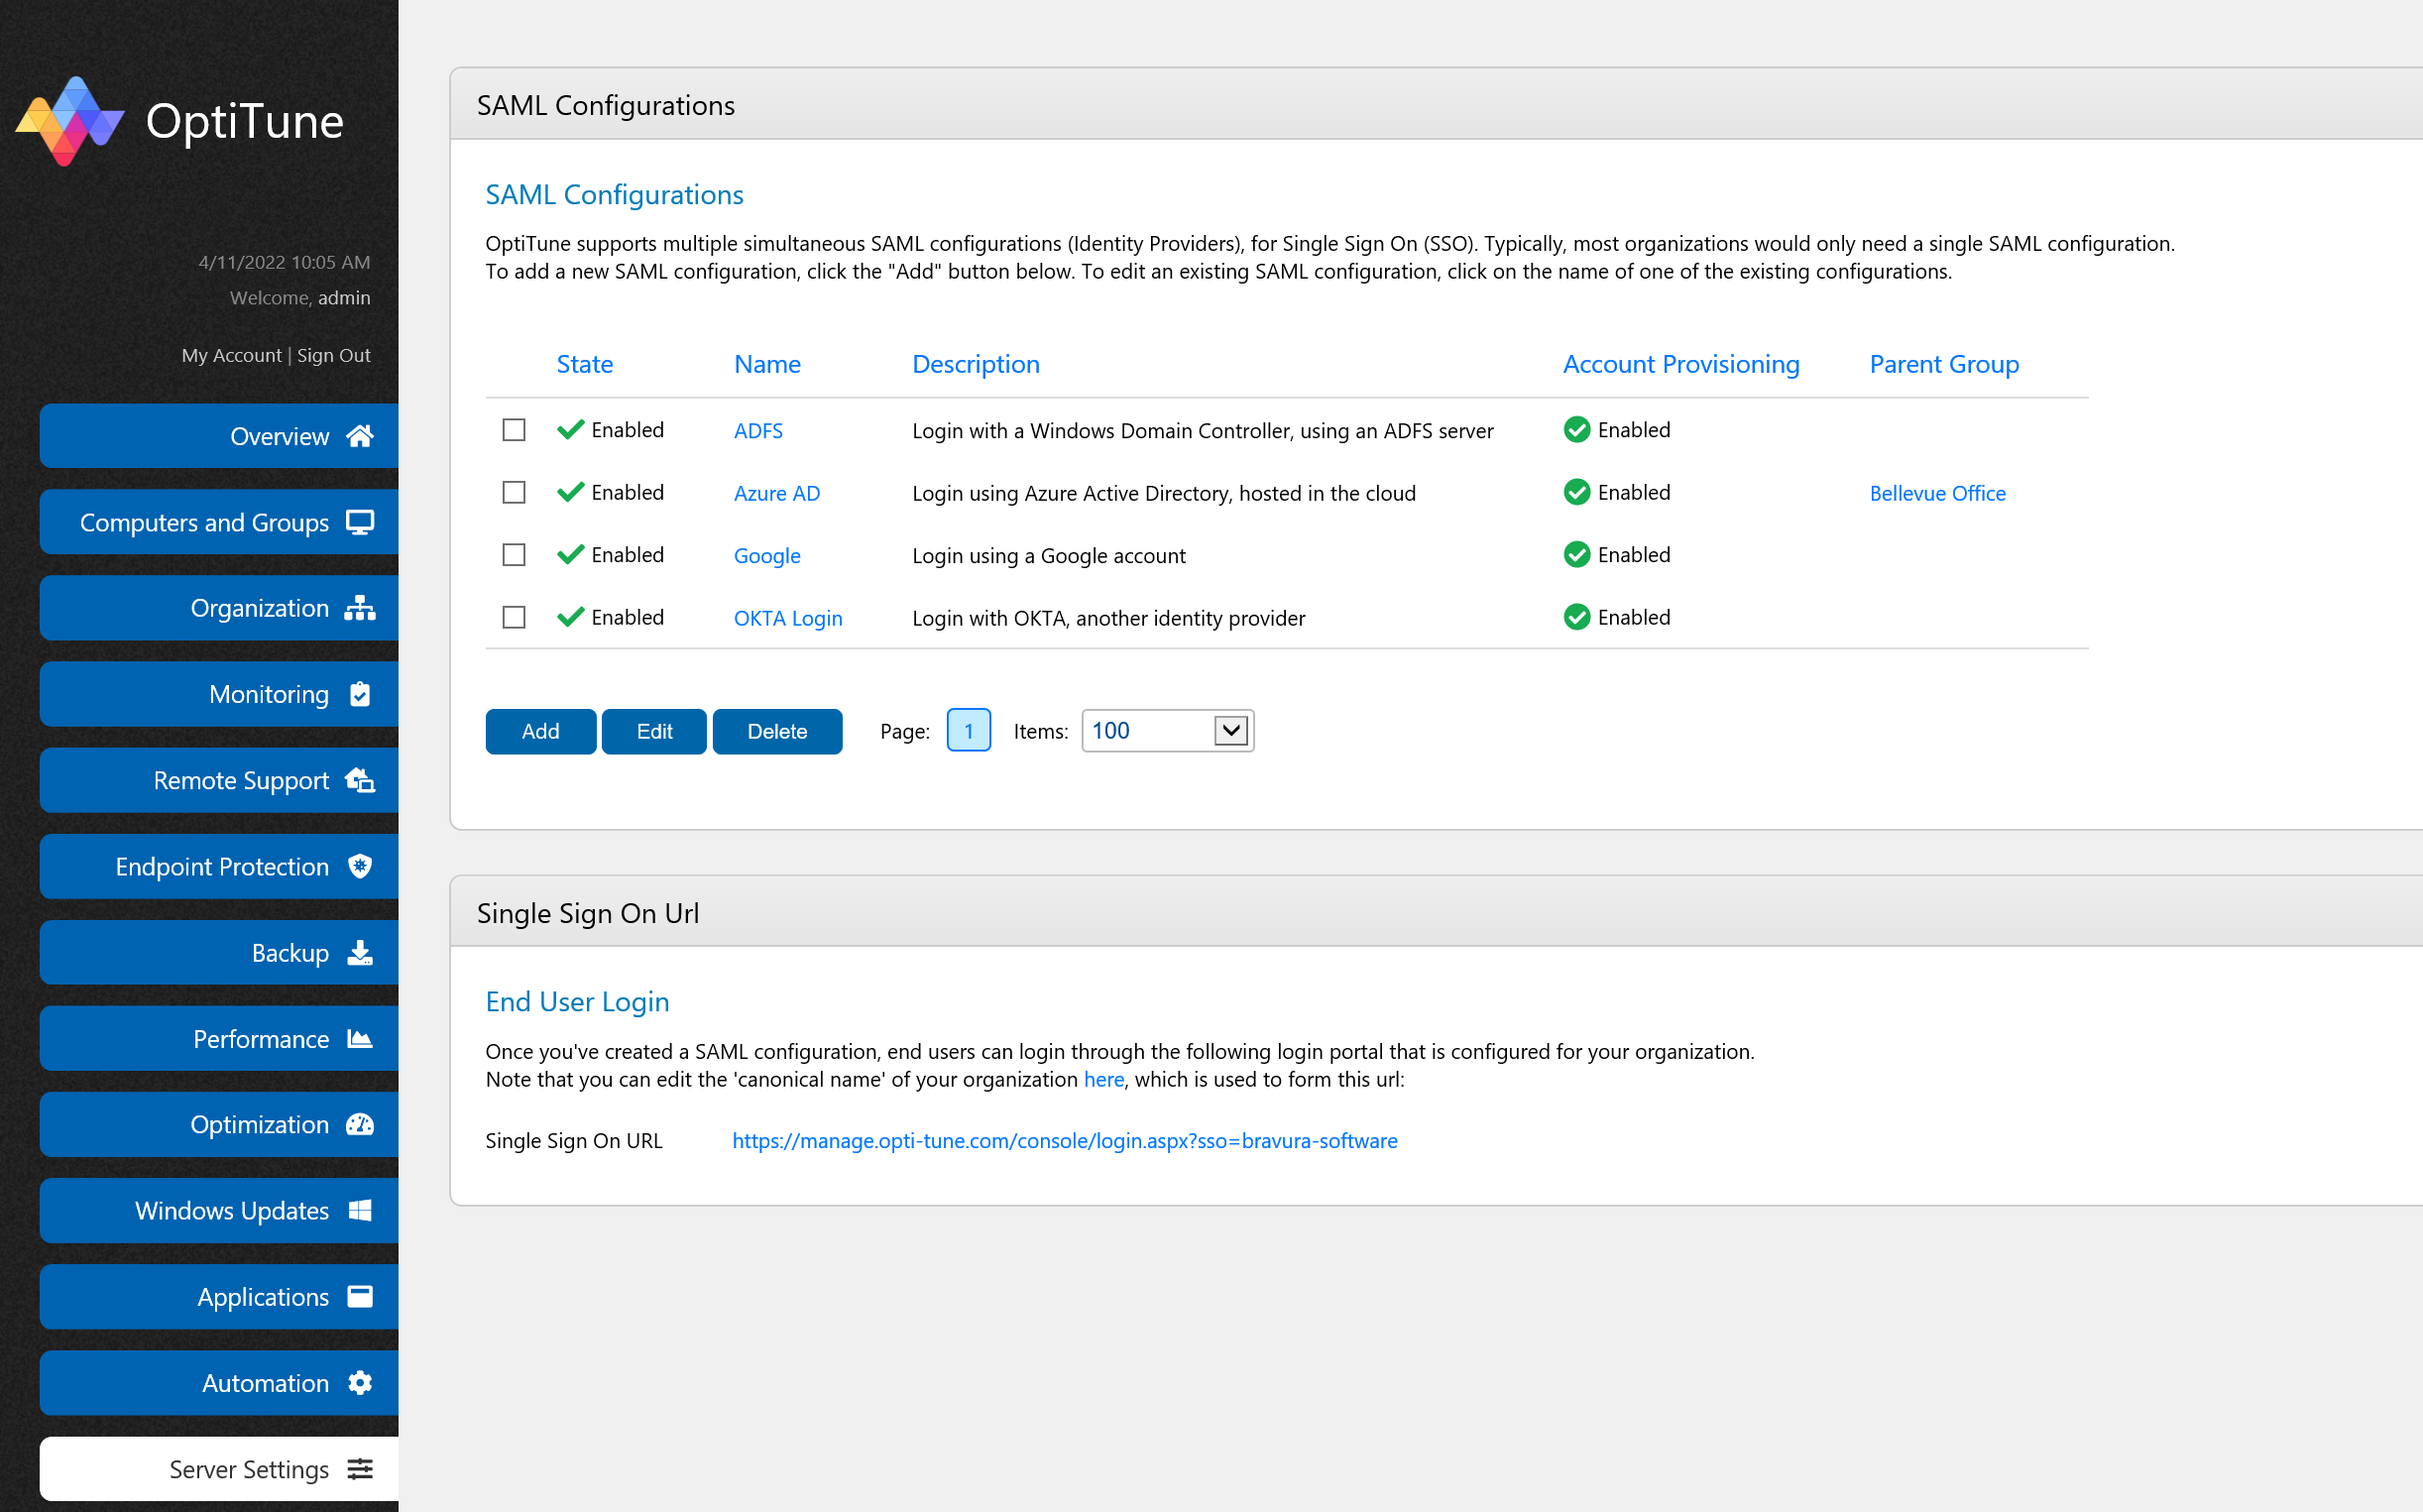The height and width of the screenshot is (1512, 2423).
Task: Sort by Account Provisioning column header
Action: click(1681, 364)
